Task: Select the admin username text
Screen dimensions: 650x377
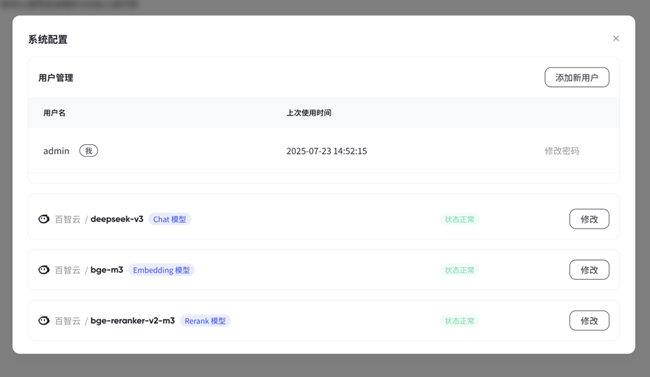Action: [56, 151]
